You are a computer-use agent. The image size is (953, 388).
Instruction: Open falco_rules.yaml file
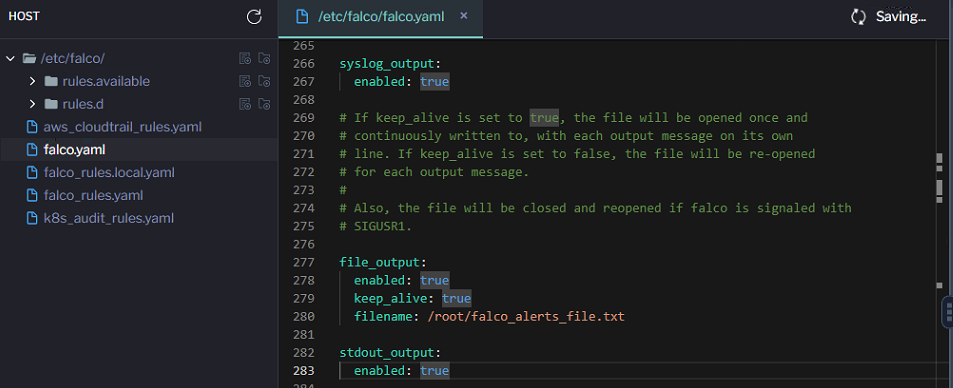85,196
